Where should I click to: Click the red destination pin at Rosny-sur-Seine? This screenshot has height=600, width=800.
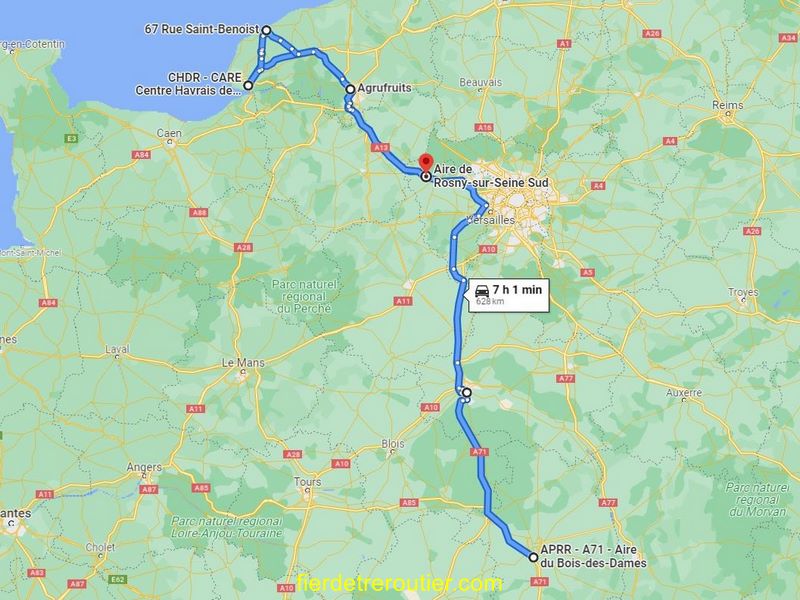point(426,163)
